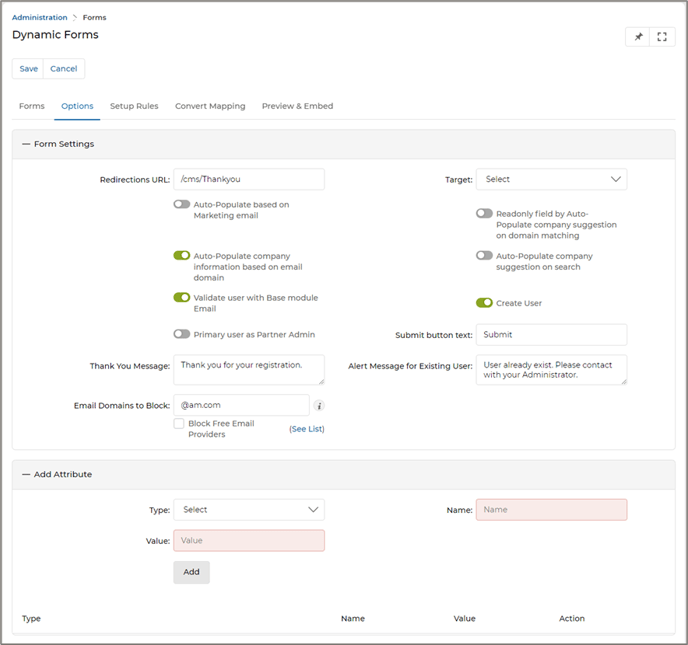Collapse the Form Settings section

pyautogui.click(x=26, y=144)
